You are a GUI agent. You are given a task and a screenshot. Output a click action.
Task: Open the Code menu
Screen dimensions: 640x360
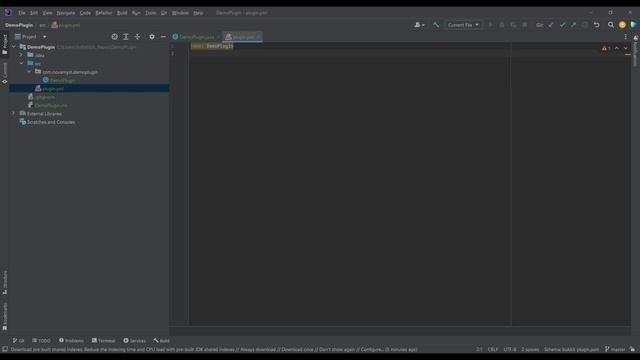(85, 13)
